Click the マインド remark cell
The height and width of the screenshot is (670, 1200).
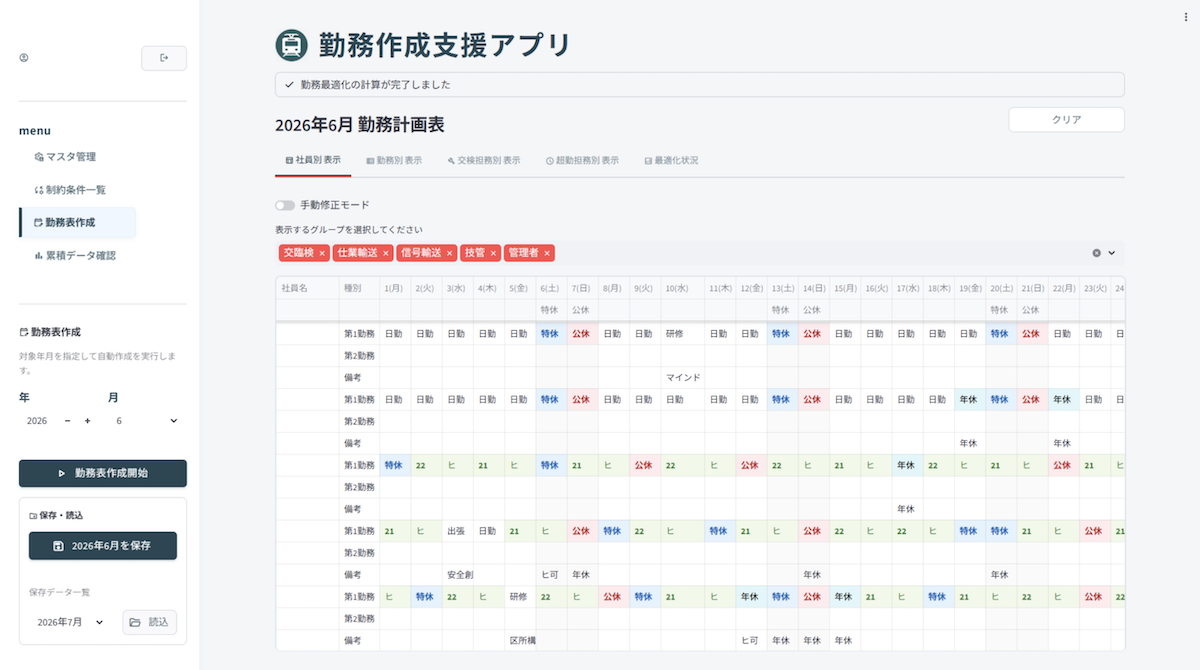pyautogui.click(x=683, y=377)
